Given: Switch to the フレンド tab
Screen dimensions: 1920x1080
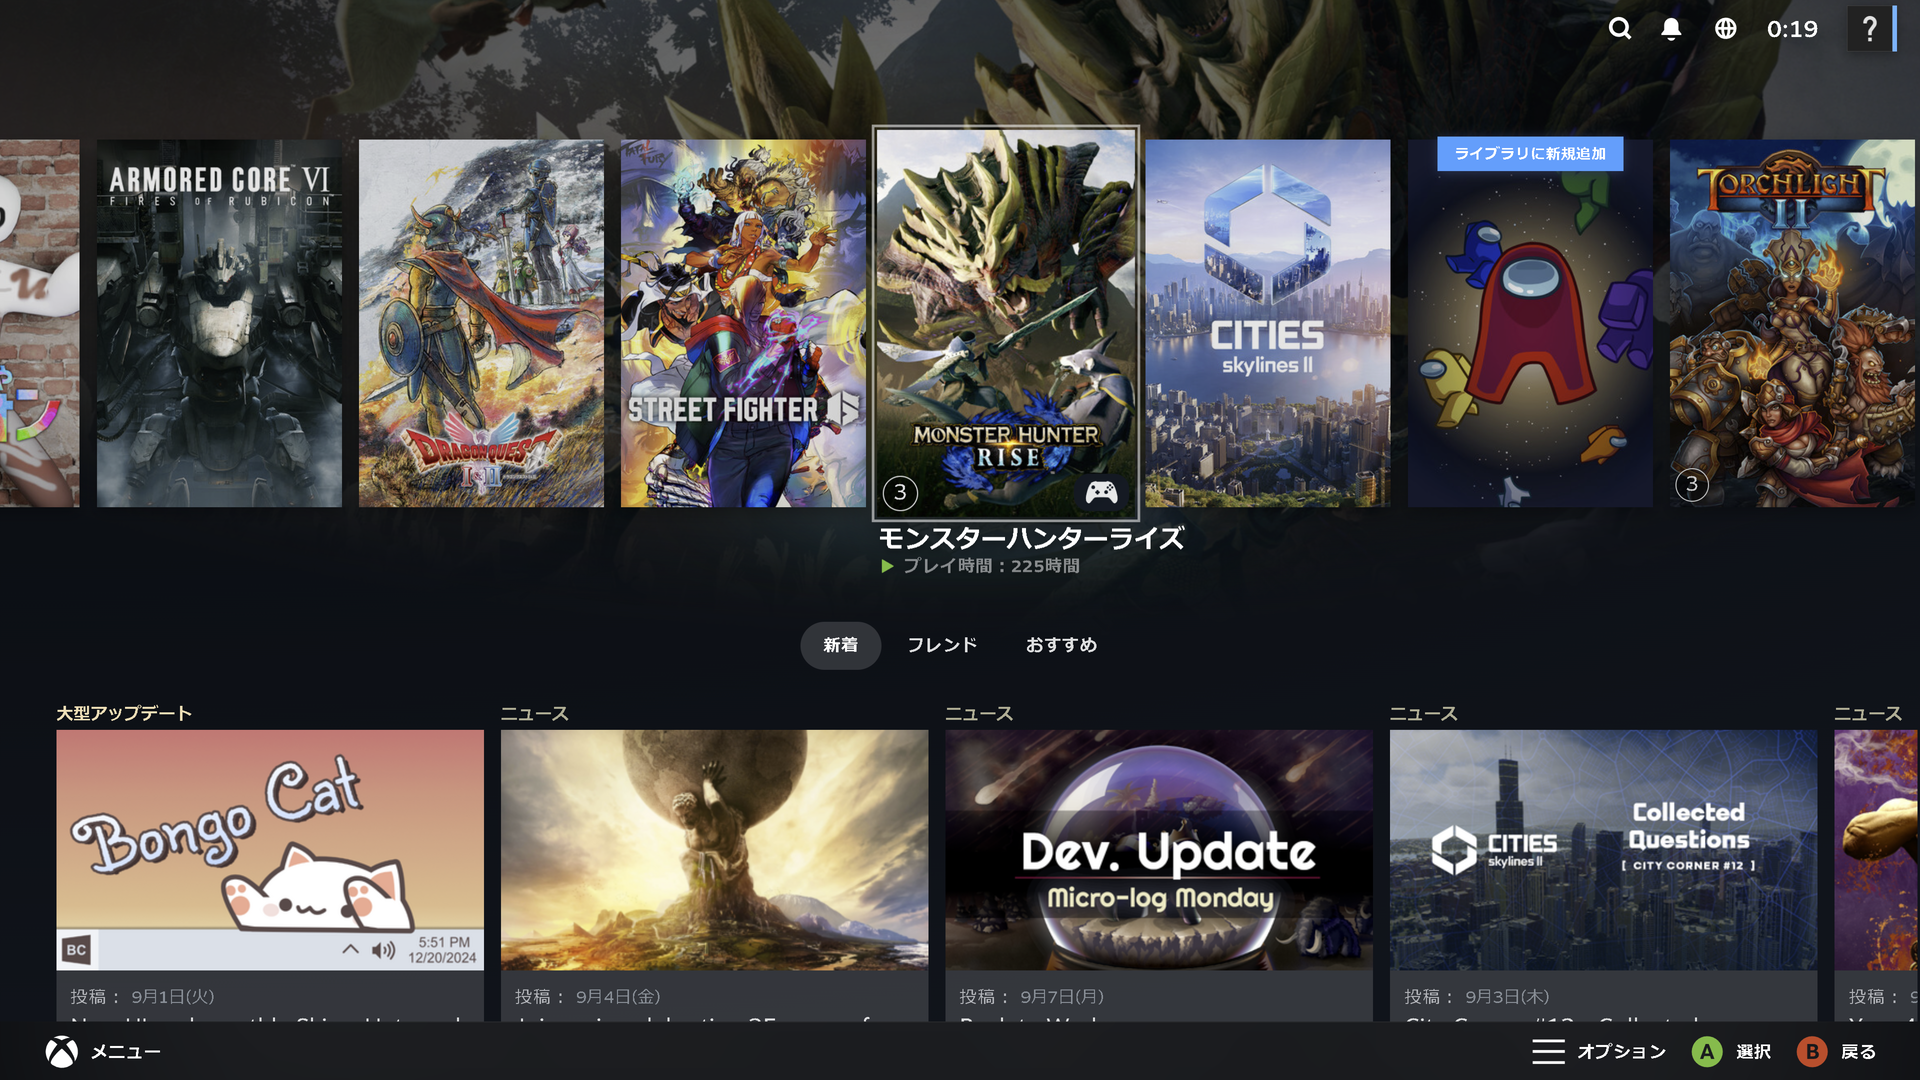Looking at the screenshot, I should (x=942, y=645).
